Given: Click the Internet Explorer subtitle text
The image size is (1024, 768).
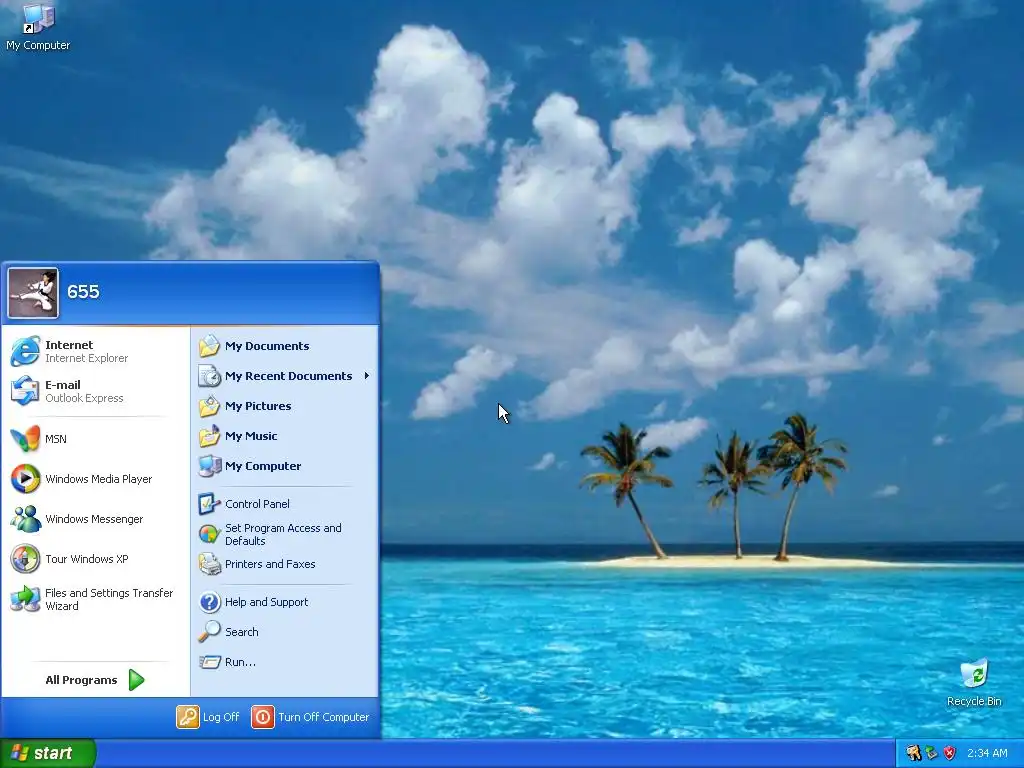Looking at the screenshot, I should click(x=86, y=359).
